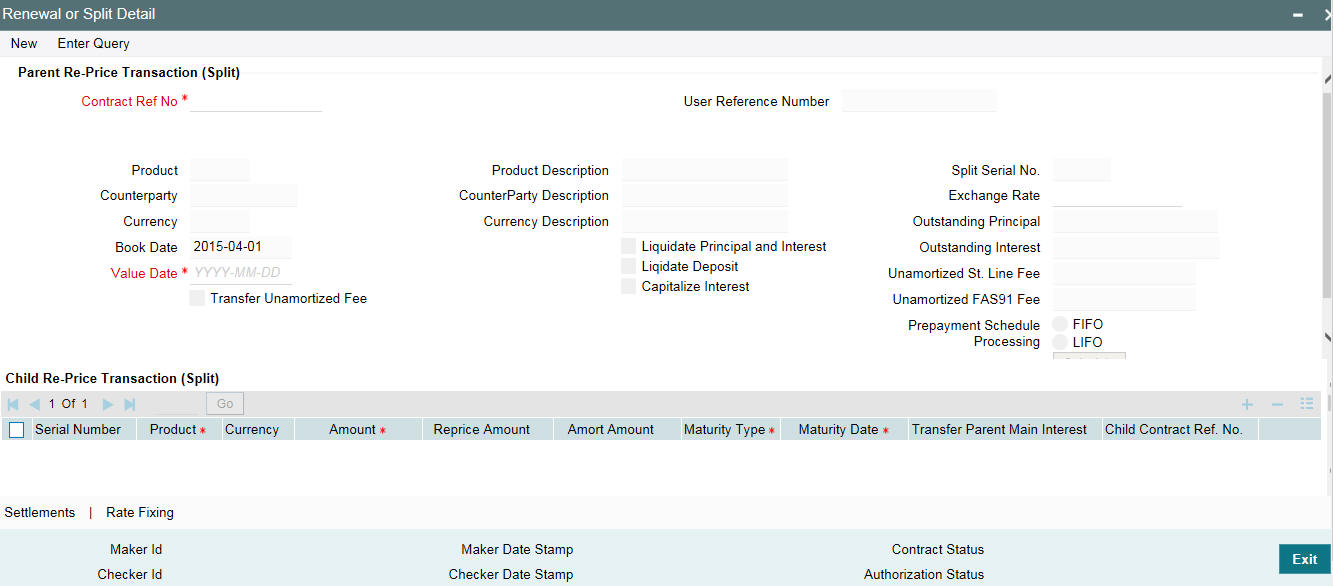Click the '1 Of 1' page indicator
1333x586 pixels.
pos(69,404)
